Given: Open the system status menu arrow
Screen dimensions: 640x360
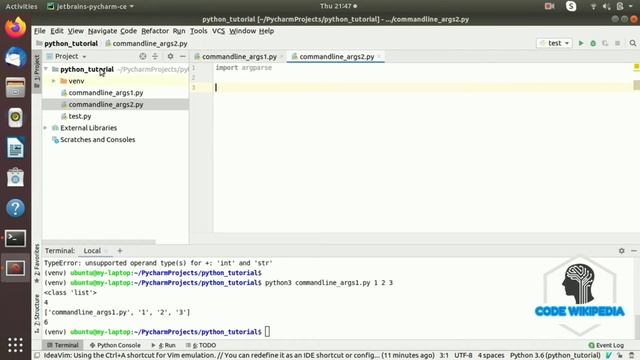Looking at the screenshot, I should pos(631,6).
